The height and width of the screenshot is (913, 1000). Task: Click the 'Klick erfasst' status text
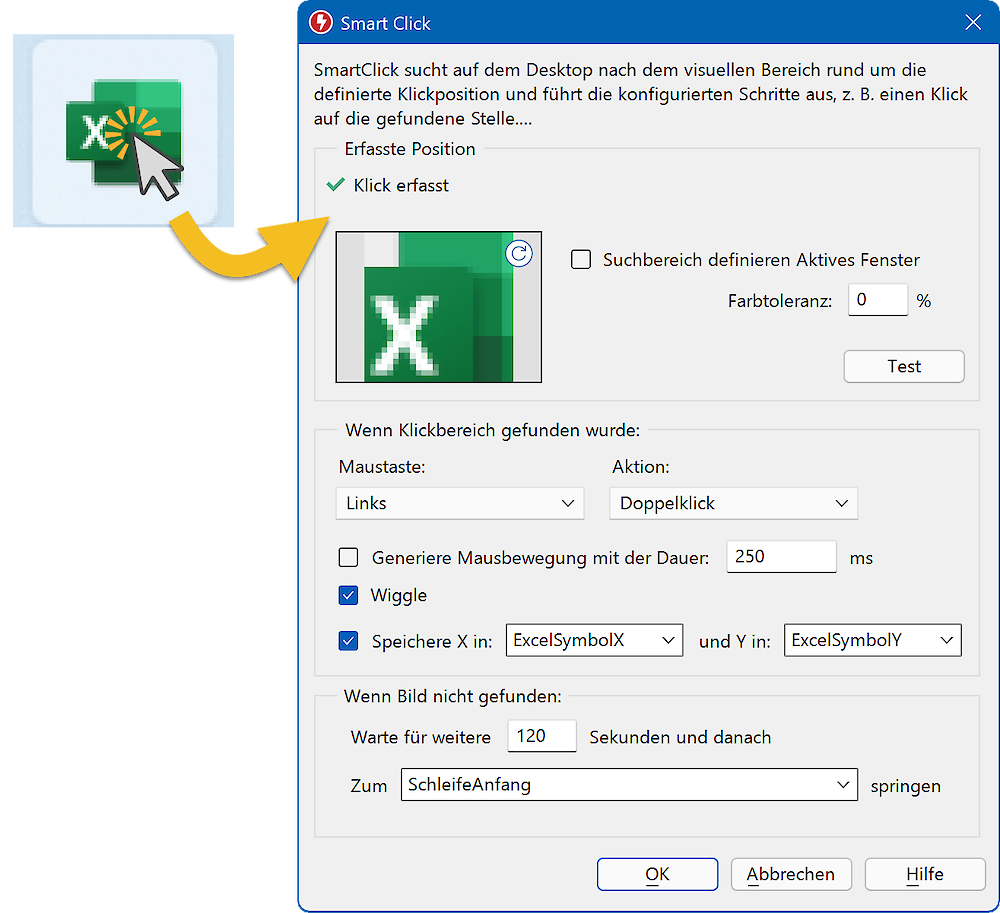(401, 186)
